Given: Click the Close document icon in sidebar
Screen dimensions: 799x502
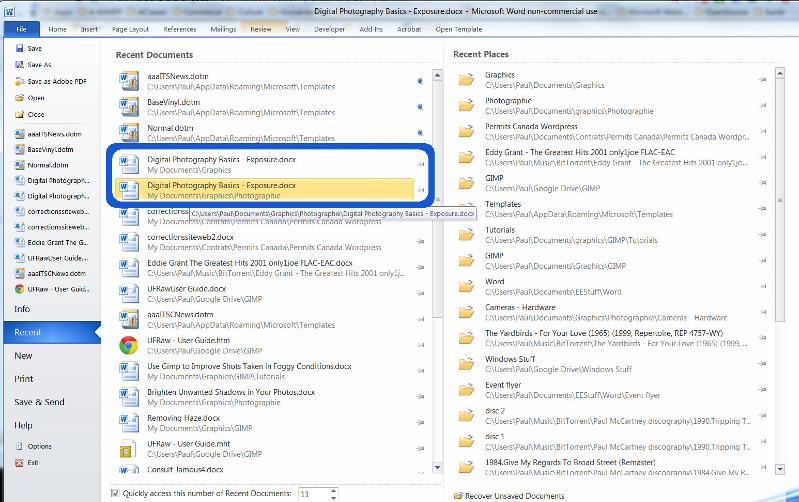Looking at the screenshot, I should pyautogui.click(x=19, y=114).
